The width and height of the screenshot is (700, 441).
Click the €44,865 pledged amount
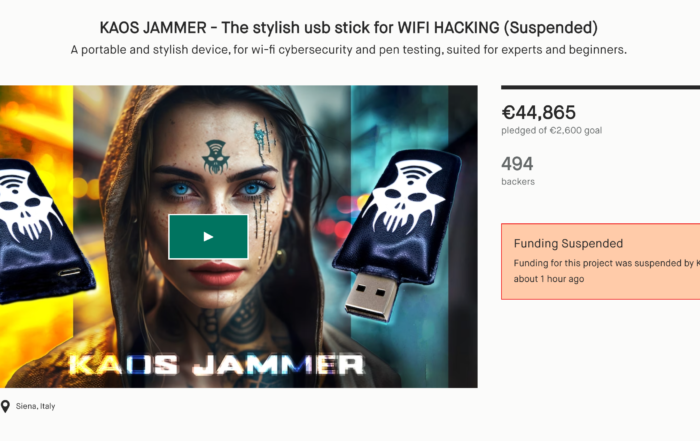(x=539, y=112)
